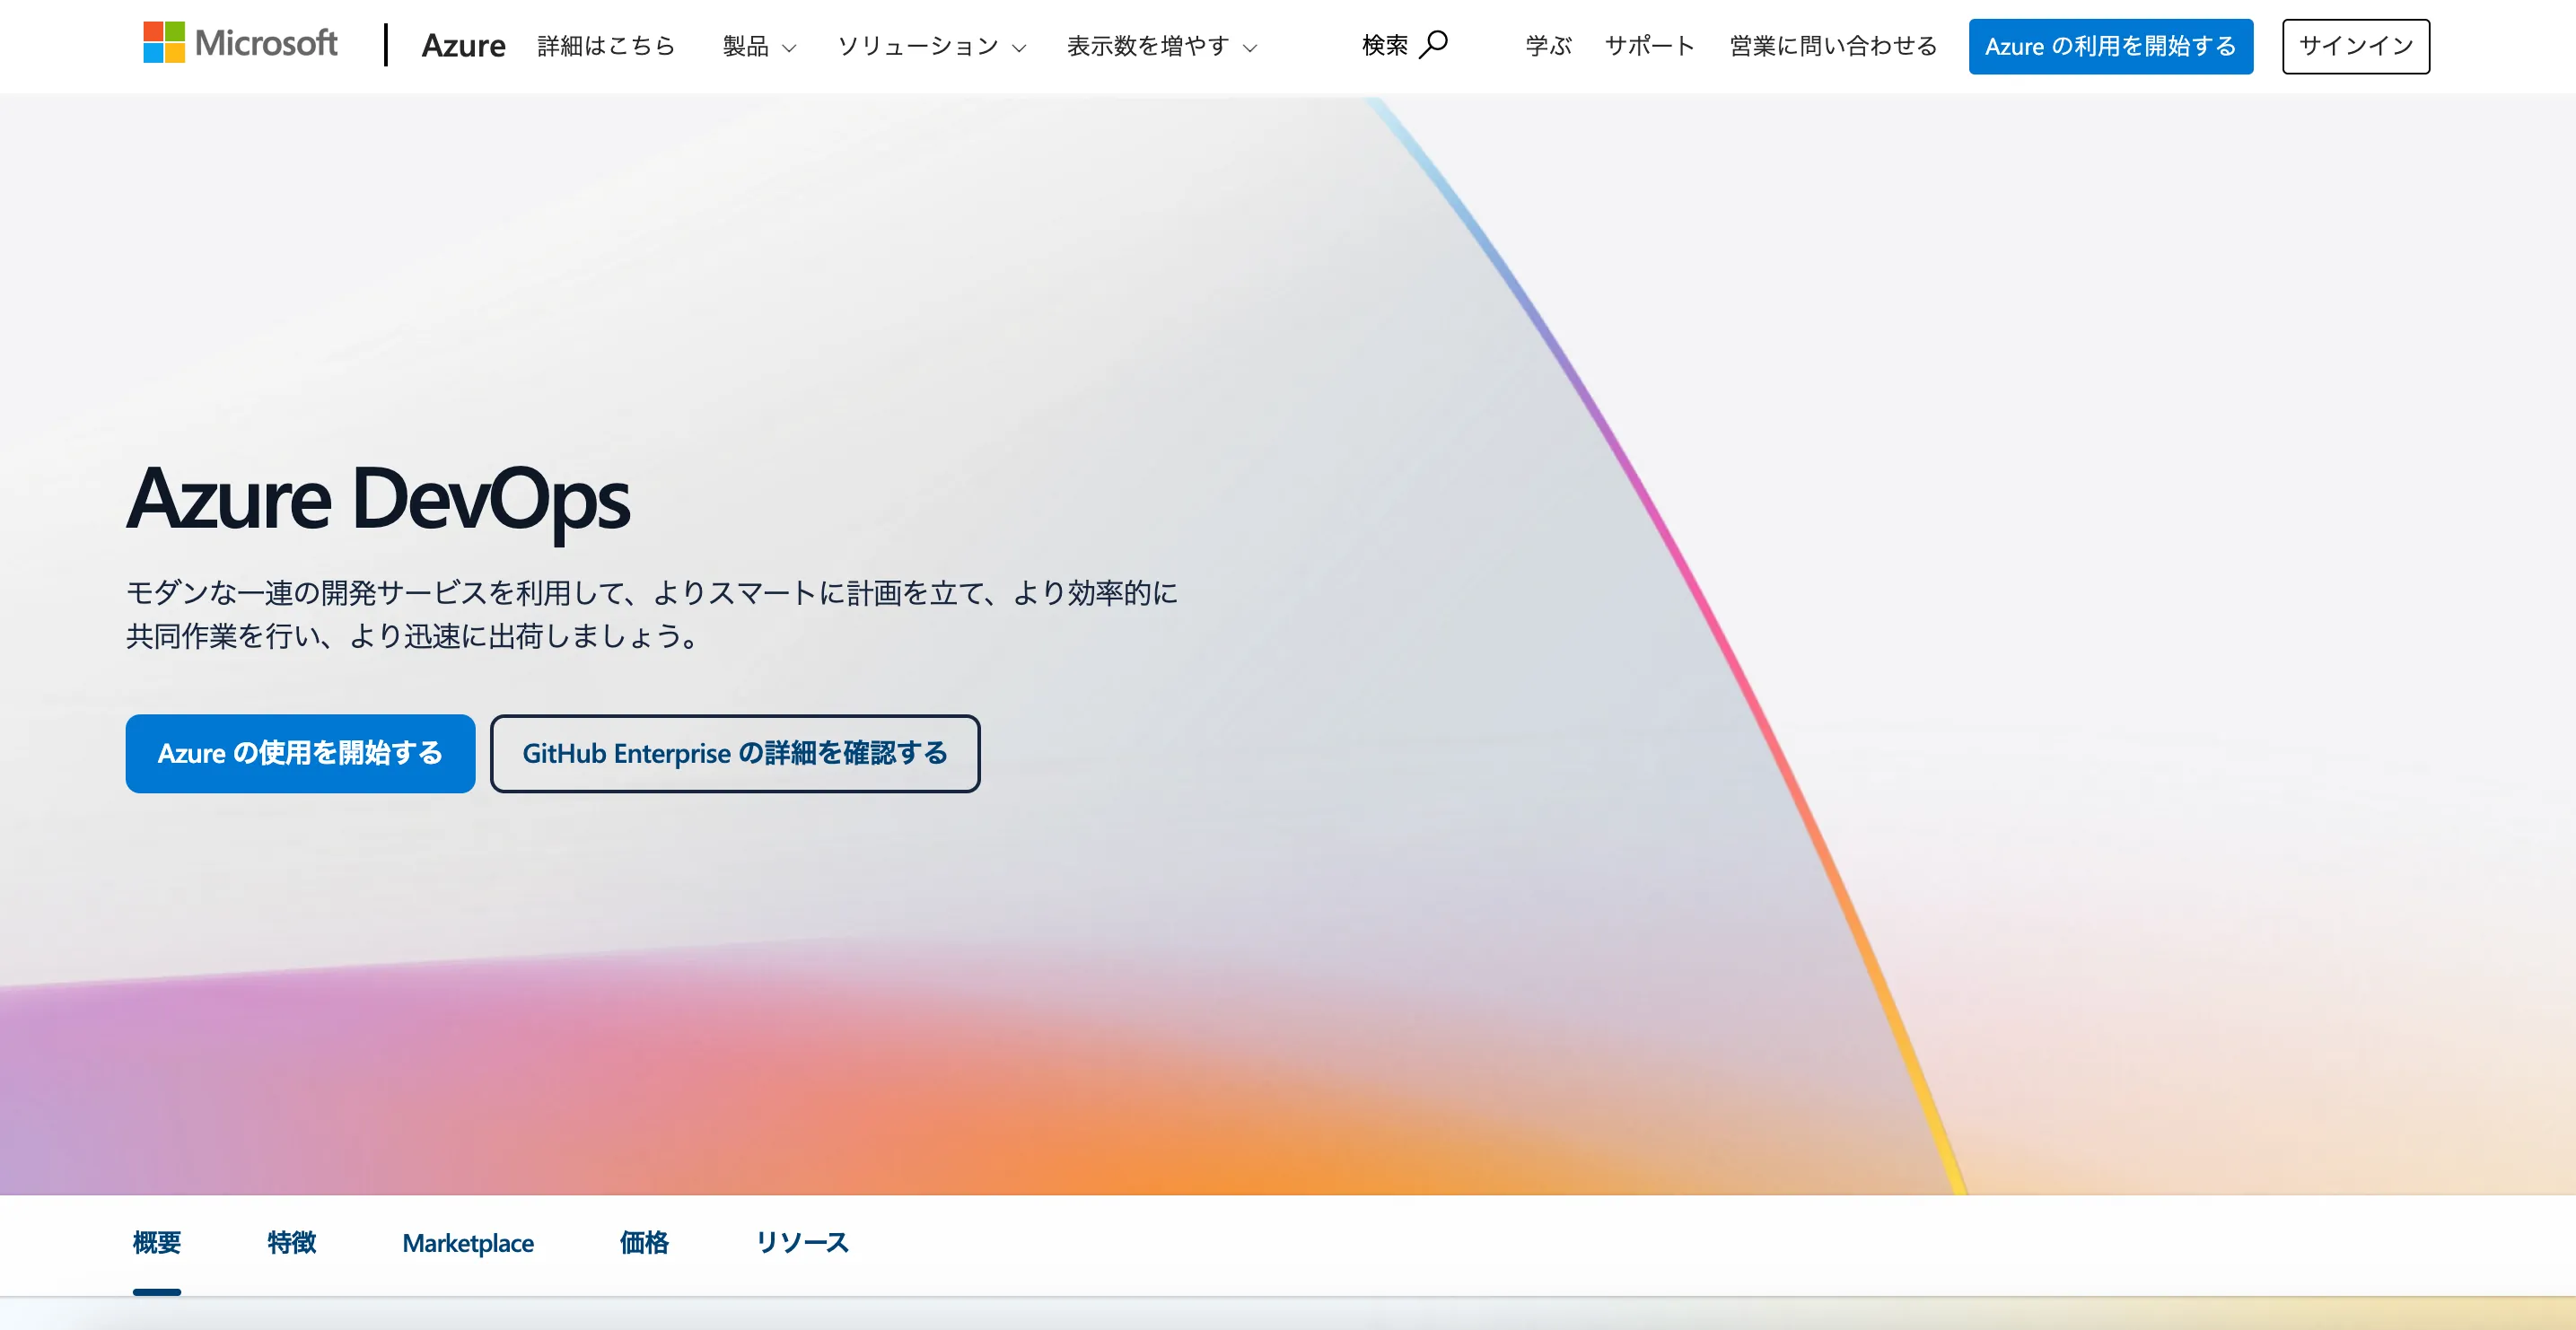Screen dimensions: 2576x1330
Task: Expand the 製品 dropdown menu
Action: pyautogui.click(x=759, y=46)
